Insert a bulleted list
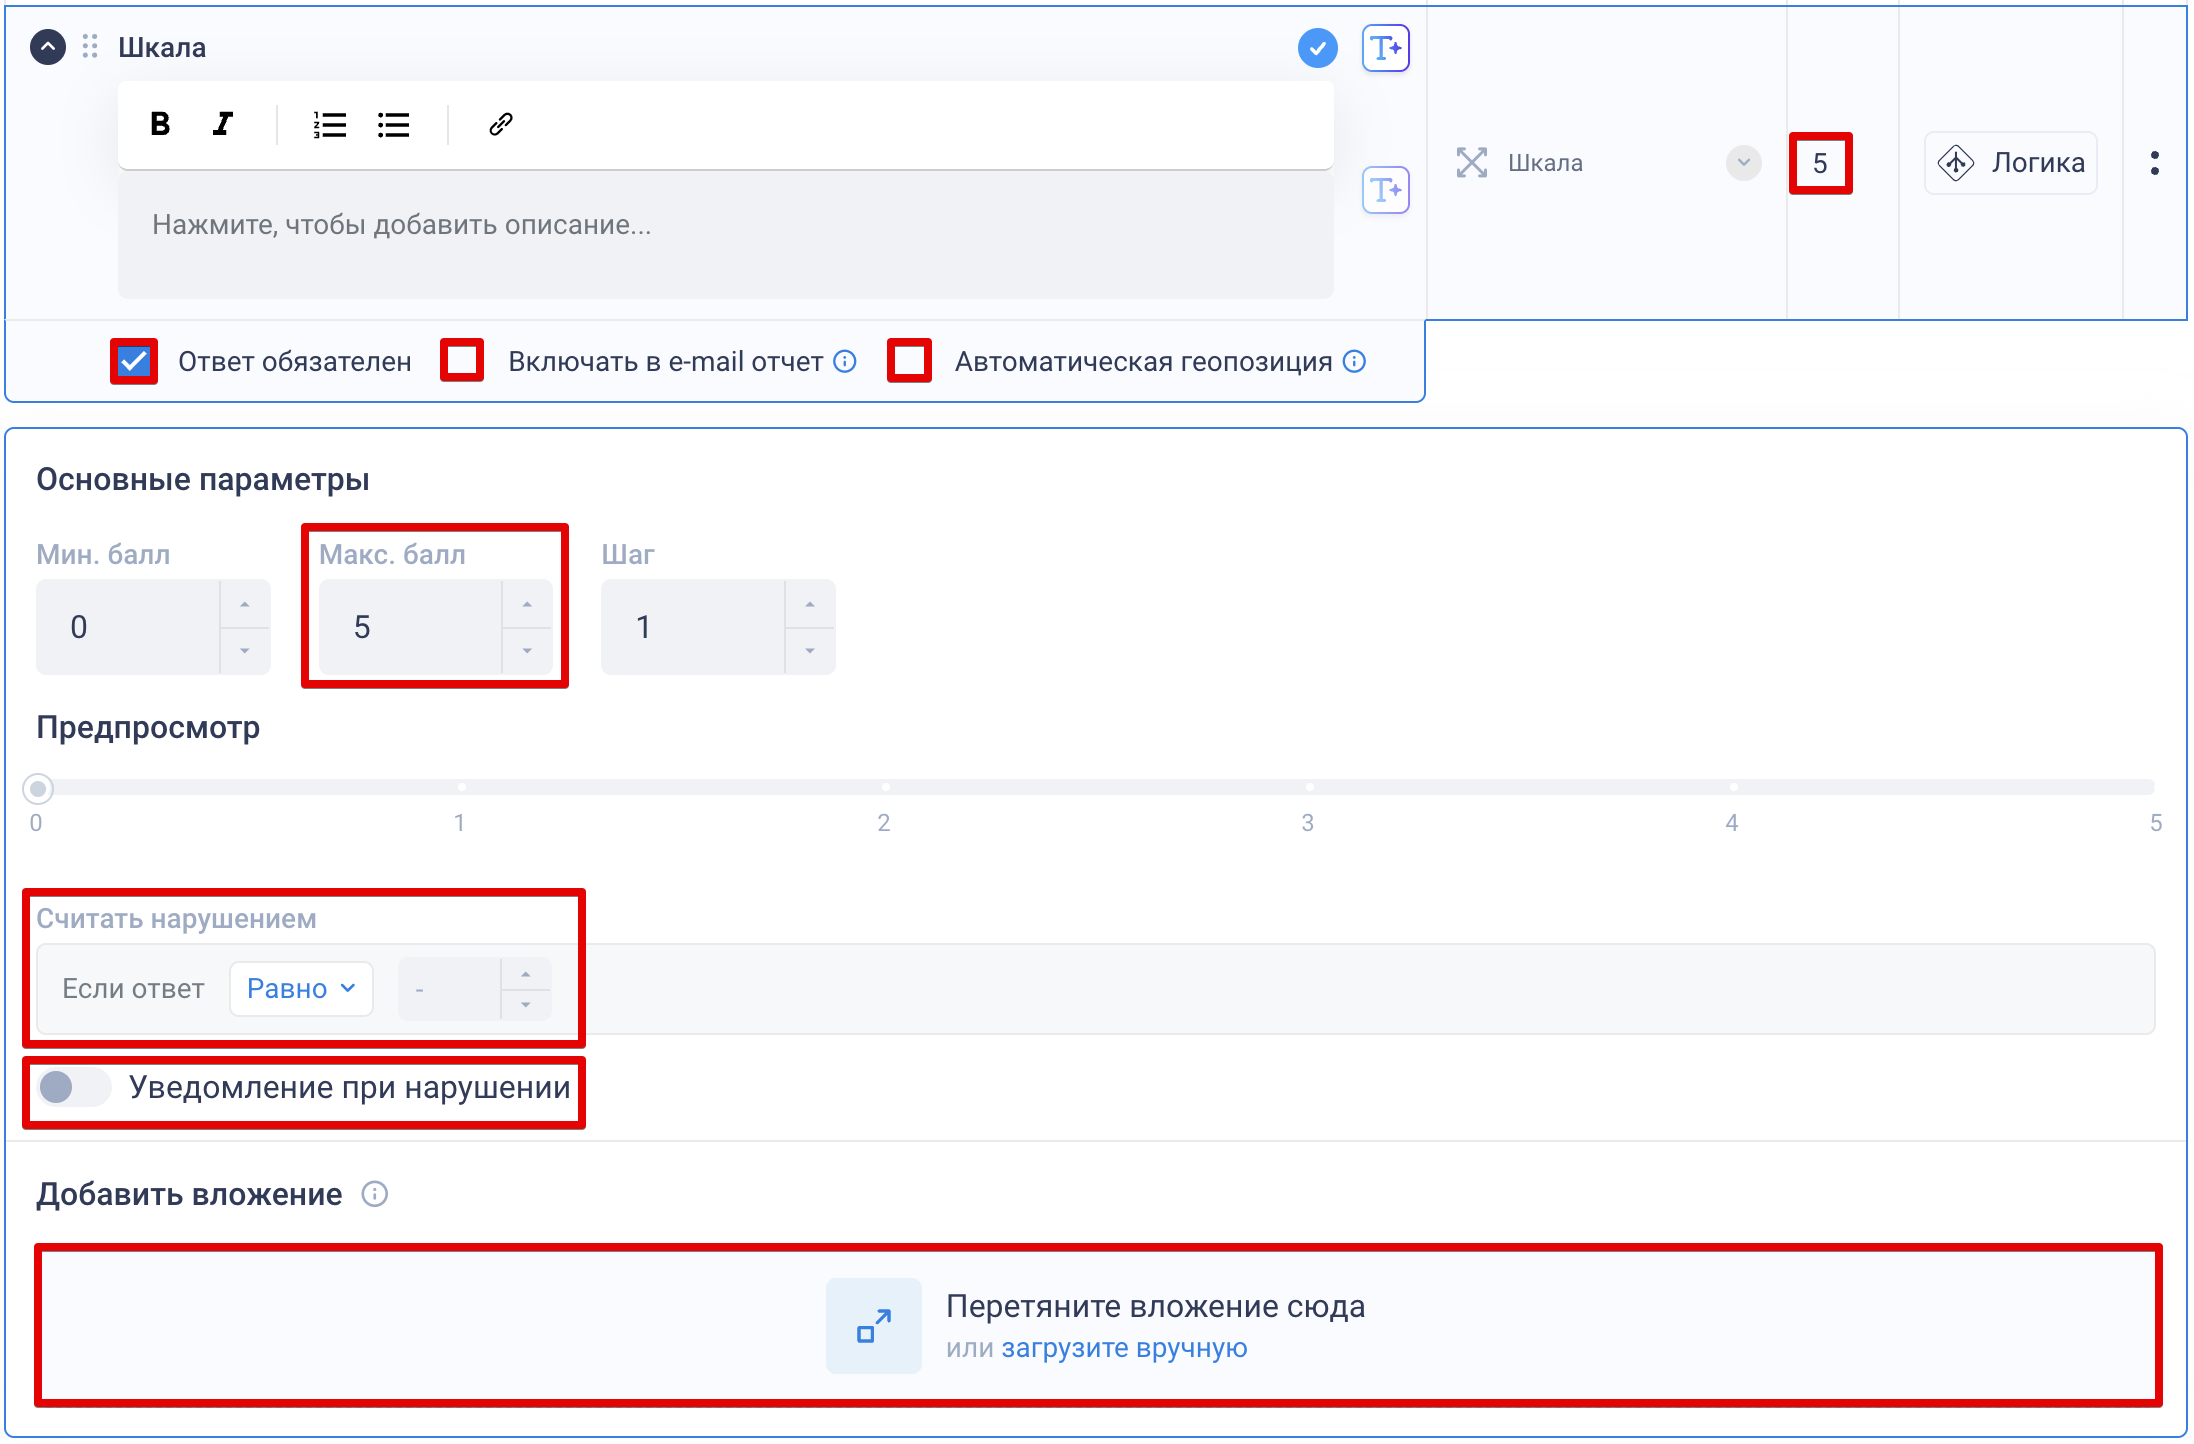Screen dimensions: 2194x1444 click(x=393, y=124)
